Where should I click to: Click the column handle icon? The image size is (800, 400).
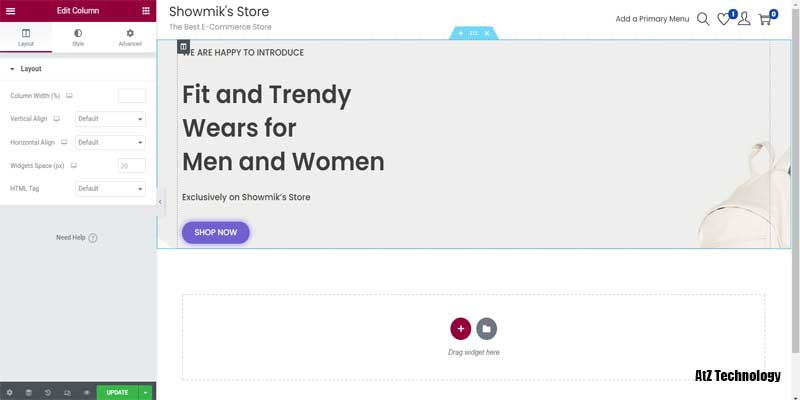(x=183, y=46)
